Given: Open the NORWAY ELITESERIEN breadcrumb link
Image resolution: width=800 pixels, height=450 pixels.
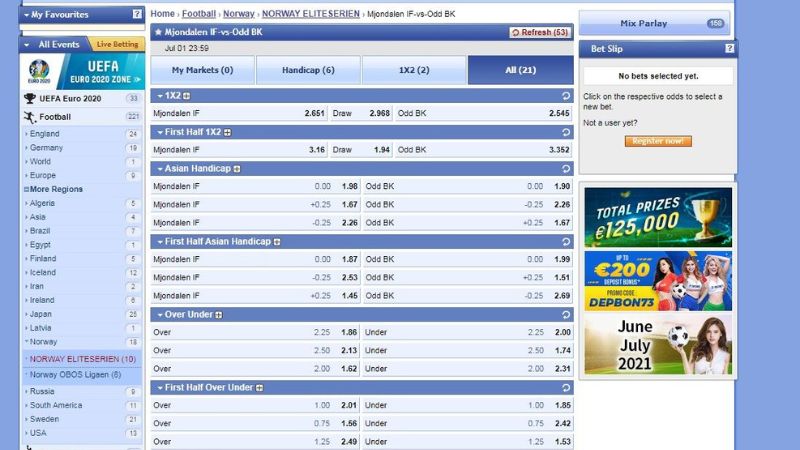Looking at the screenshot, I should pyautogui.click(x=311, y=14).
